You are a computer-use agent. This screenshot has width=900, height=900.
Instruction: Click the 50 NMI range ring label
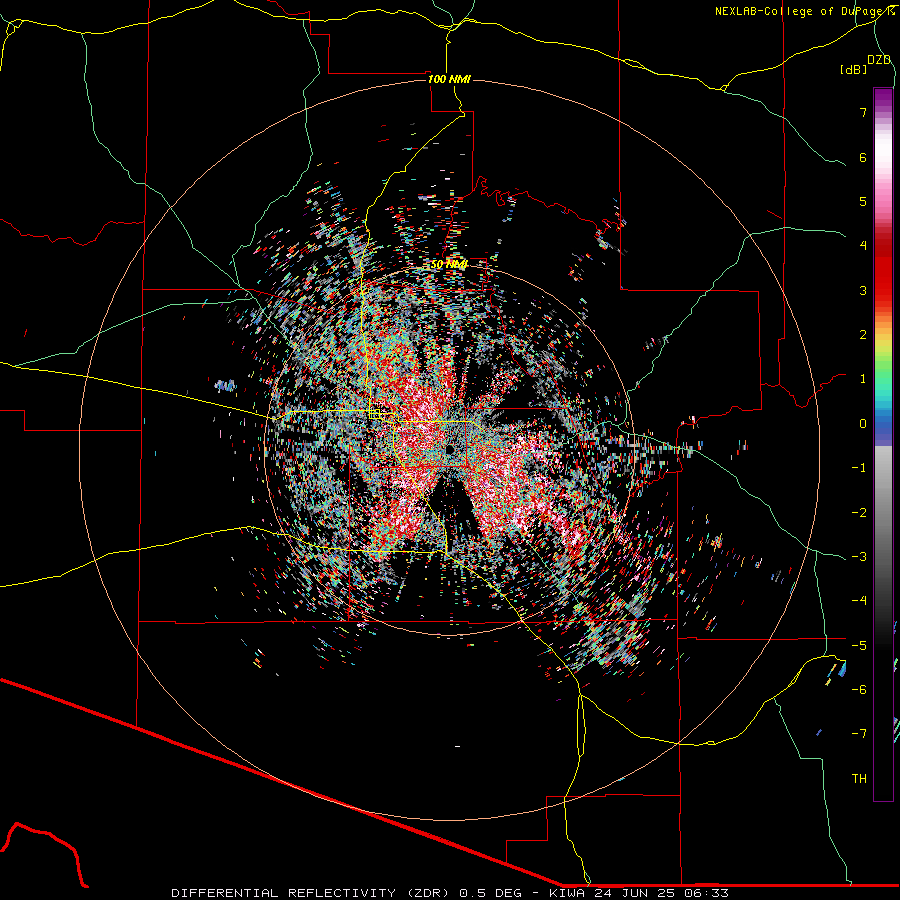(x=449, y=265)
